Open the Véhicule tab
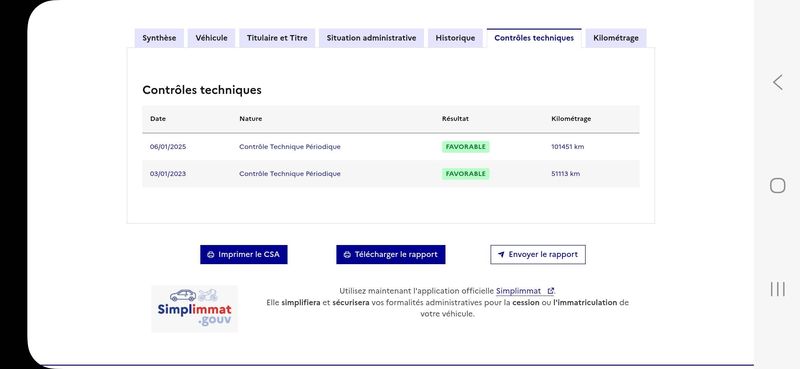 point(211,38)
